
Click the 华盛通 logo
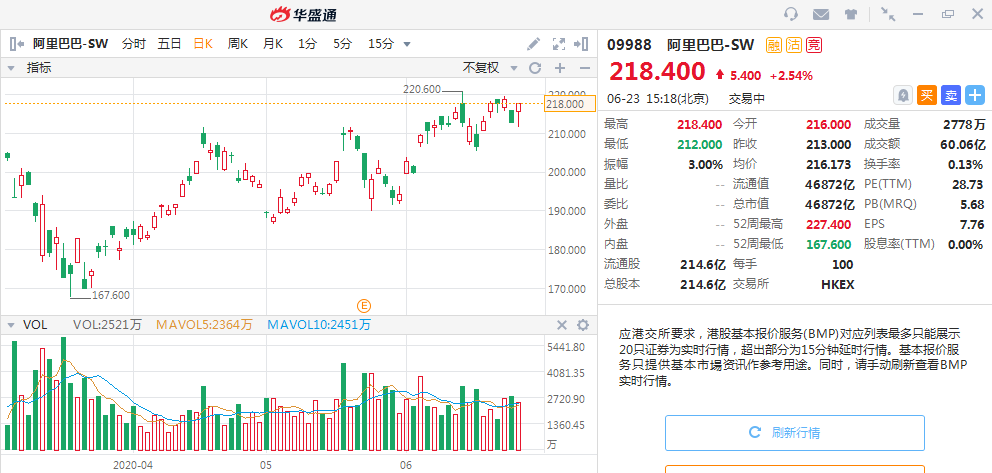tap(305, 14)
